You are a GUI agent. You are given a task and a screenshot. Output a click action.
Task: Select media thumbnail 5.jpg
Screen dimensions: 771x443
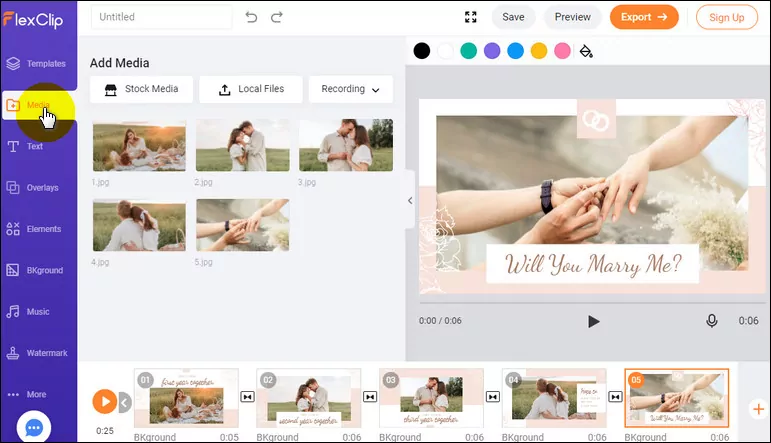[x=242, y=225]
